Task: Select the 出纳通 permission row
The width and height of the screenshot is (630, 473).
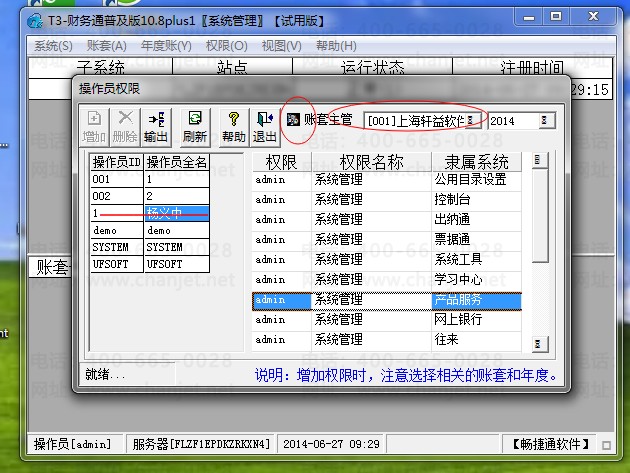Action: tap(387, 219)
